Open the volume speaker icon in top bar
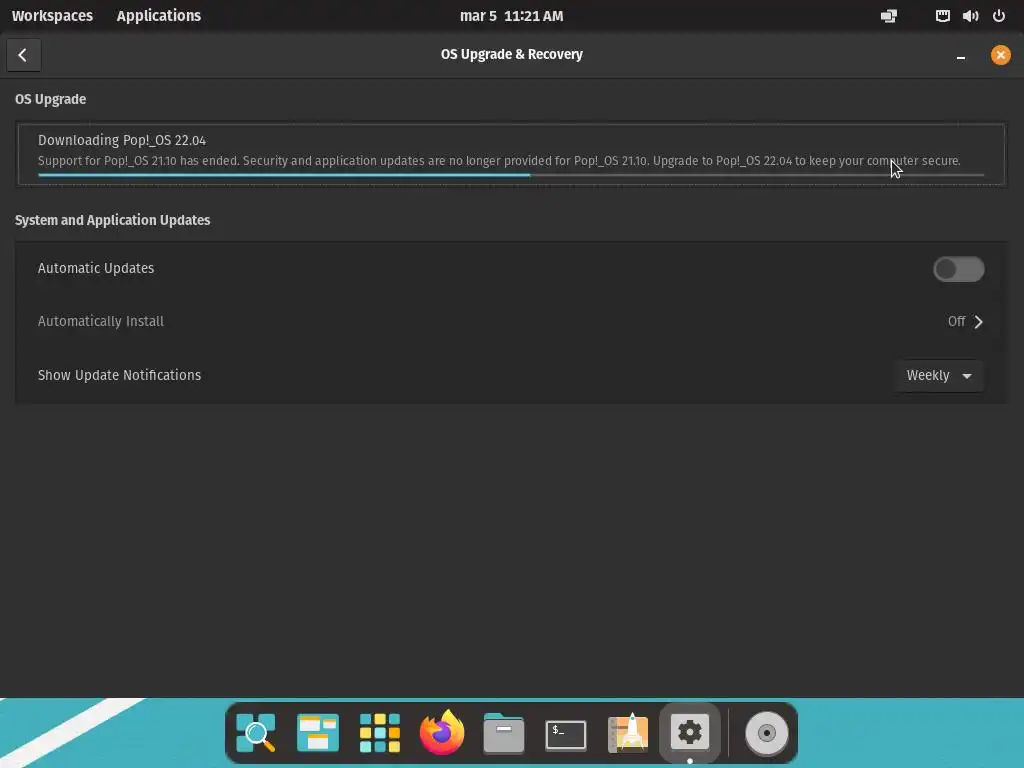Screen dimensions: 1024x768 pos(970,16)
